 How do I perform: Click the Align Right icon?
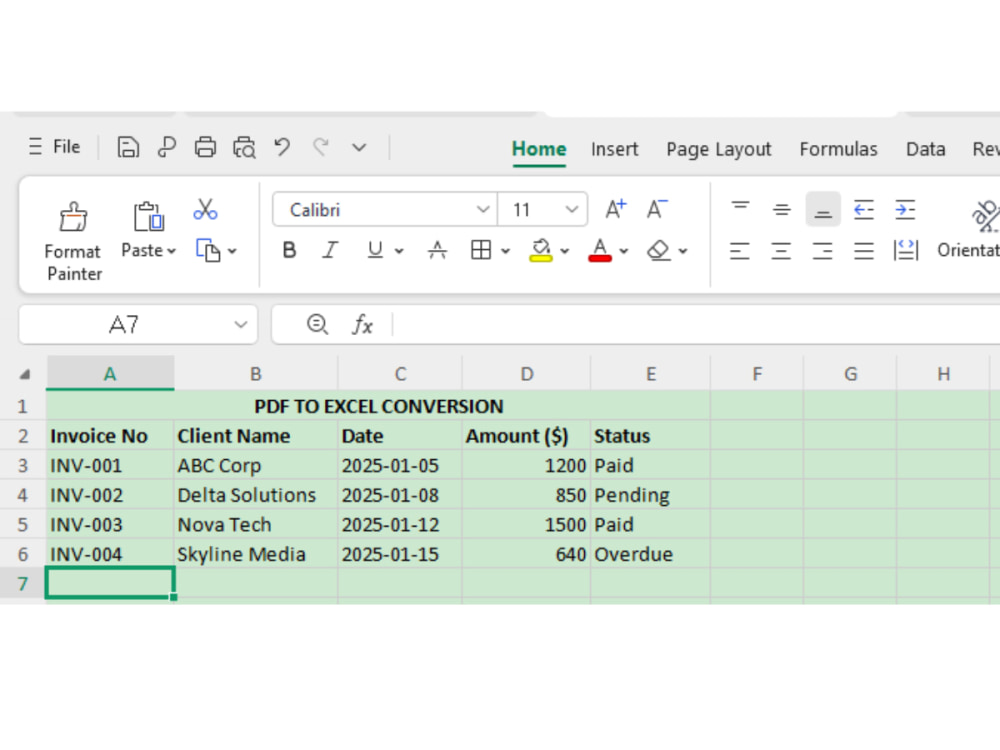(x=823, y=251)
